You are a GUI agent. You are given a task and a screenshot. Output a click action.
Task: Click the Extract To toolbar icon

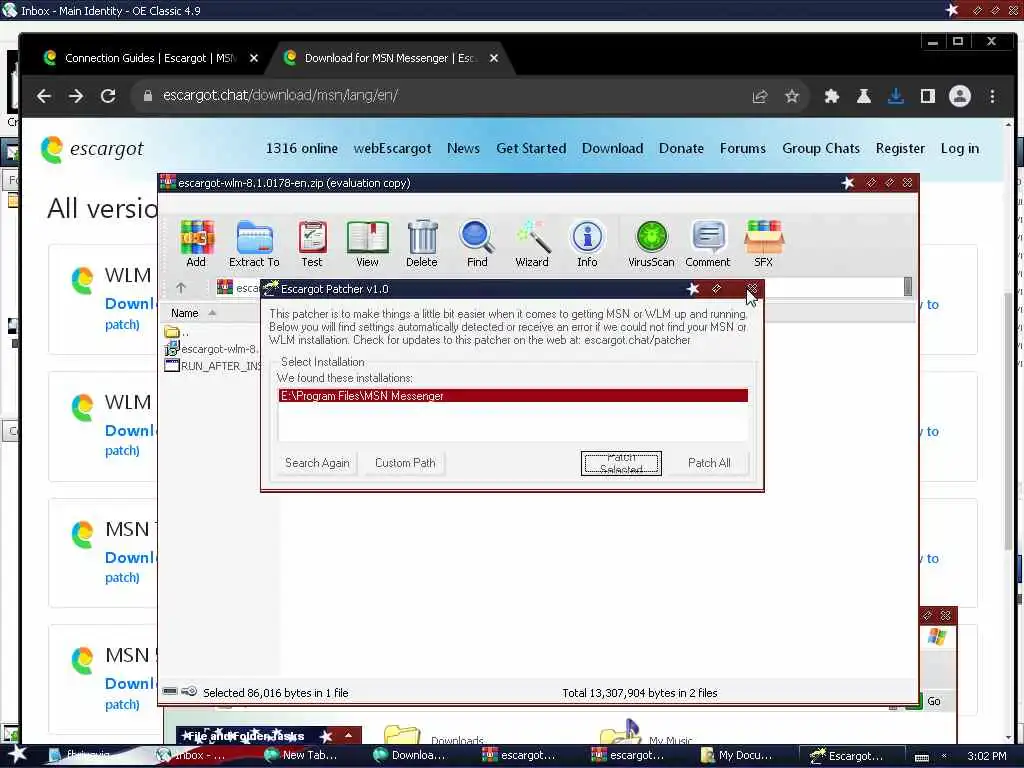[254, 244]
